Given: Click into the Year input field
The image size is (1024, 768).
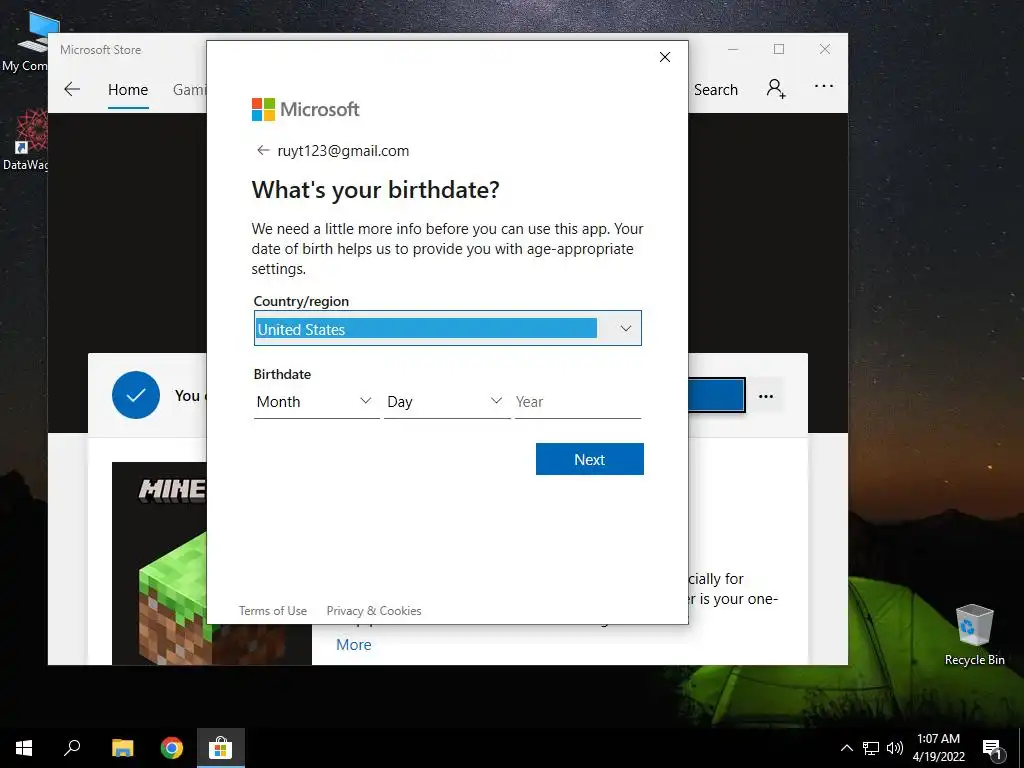Looking at the screenshot, I should coord(577,402).
